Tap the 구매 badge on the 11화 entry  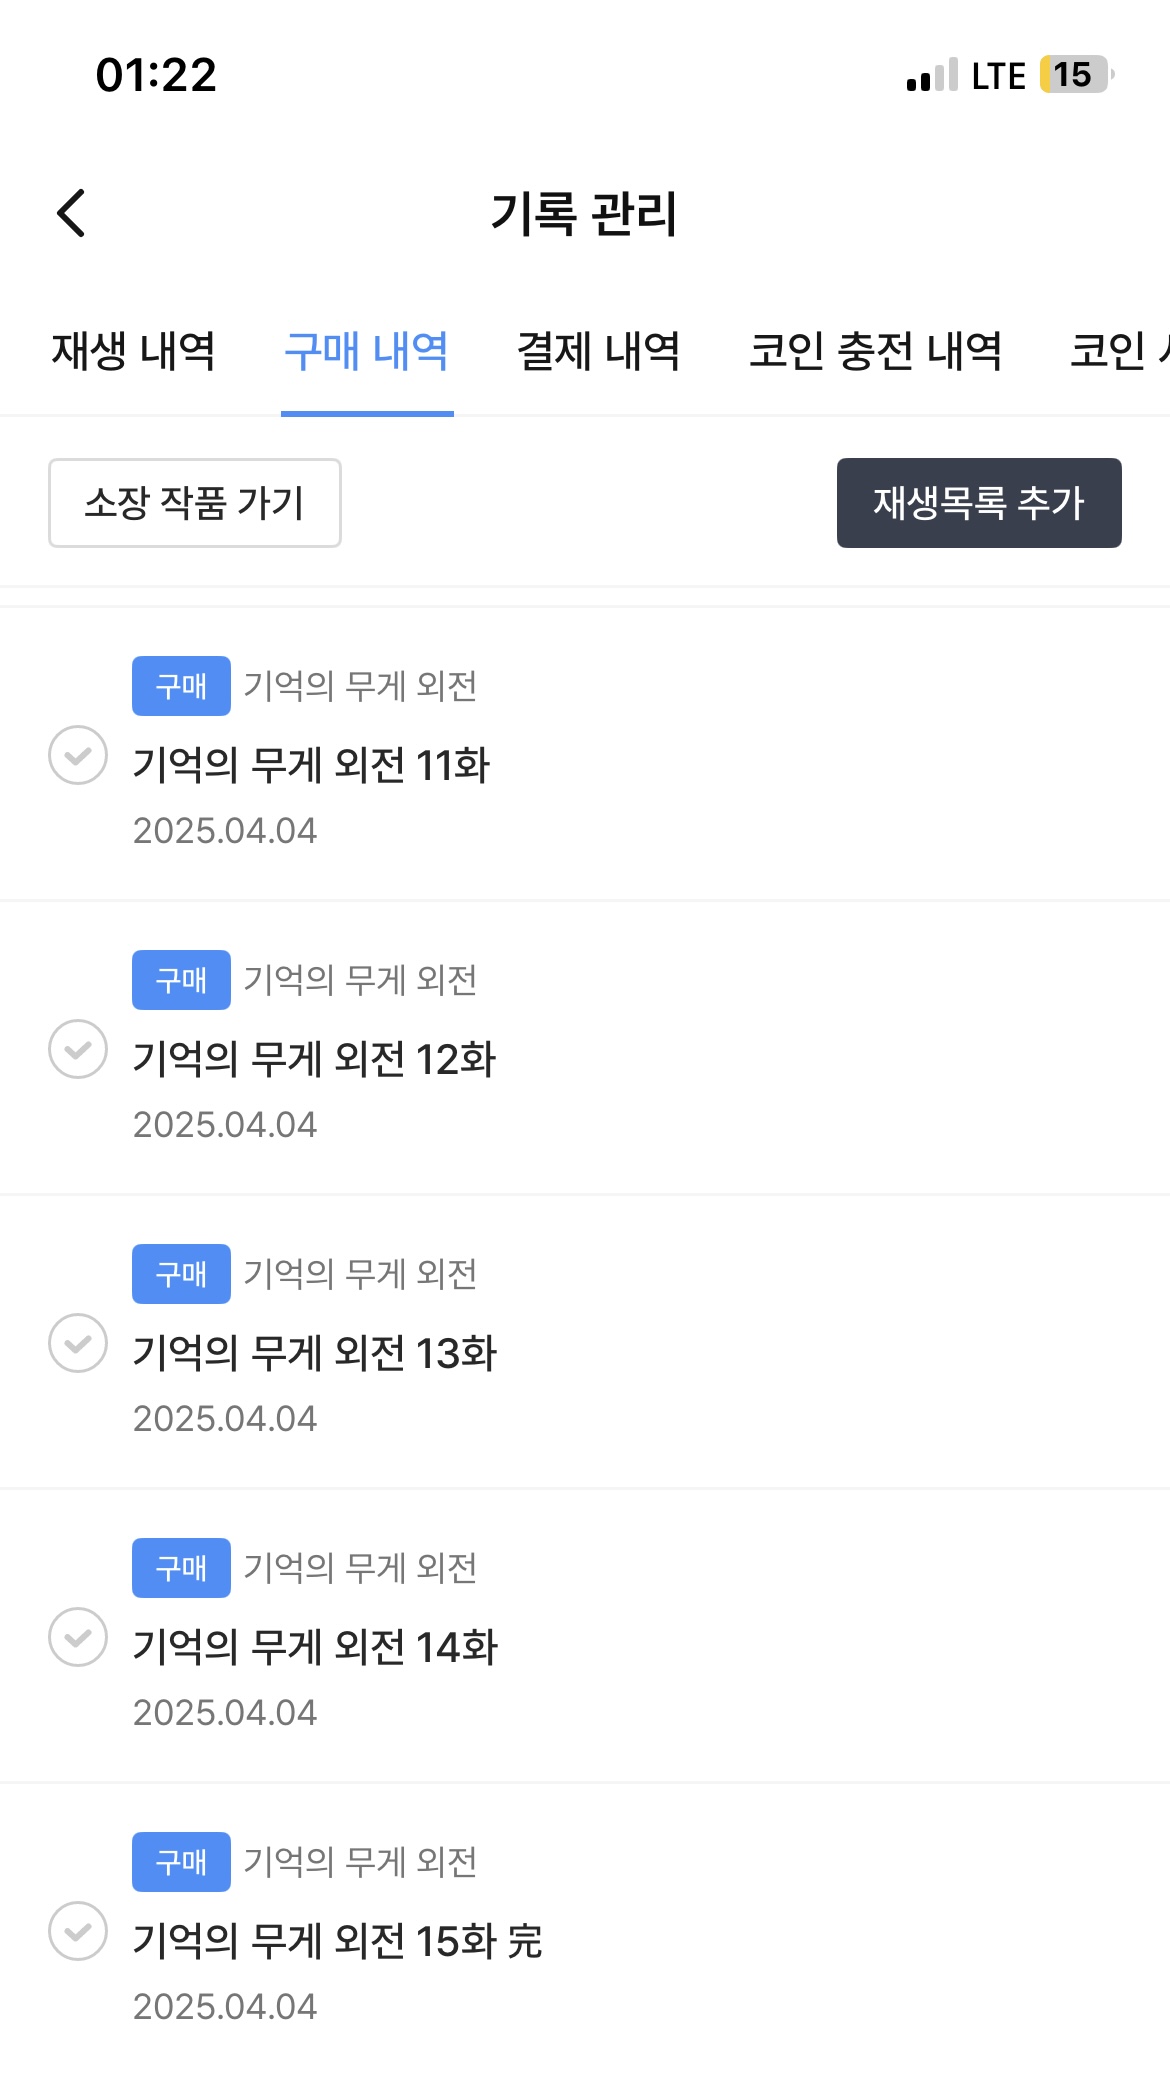(x=181, y=686)
